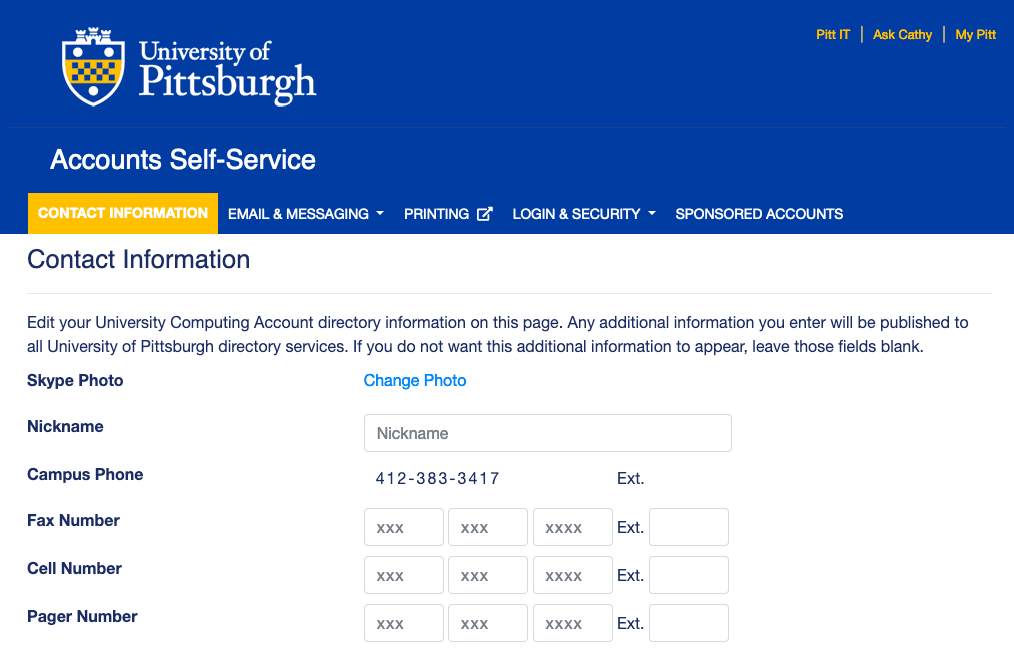The height and width of the screenshot is (648, 1014).
Task: Click the University of Pittsburgh shield logo
Action: pos(93,67)
